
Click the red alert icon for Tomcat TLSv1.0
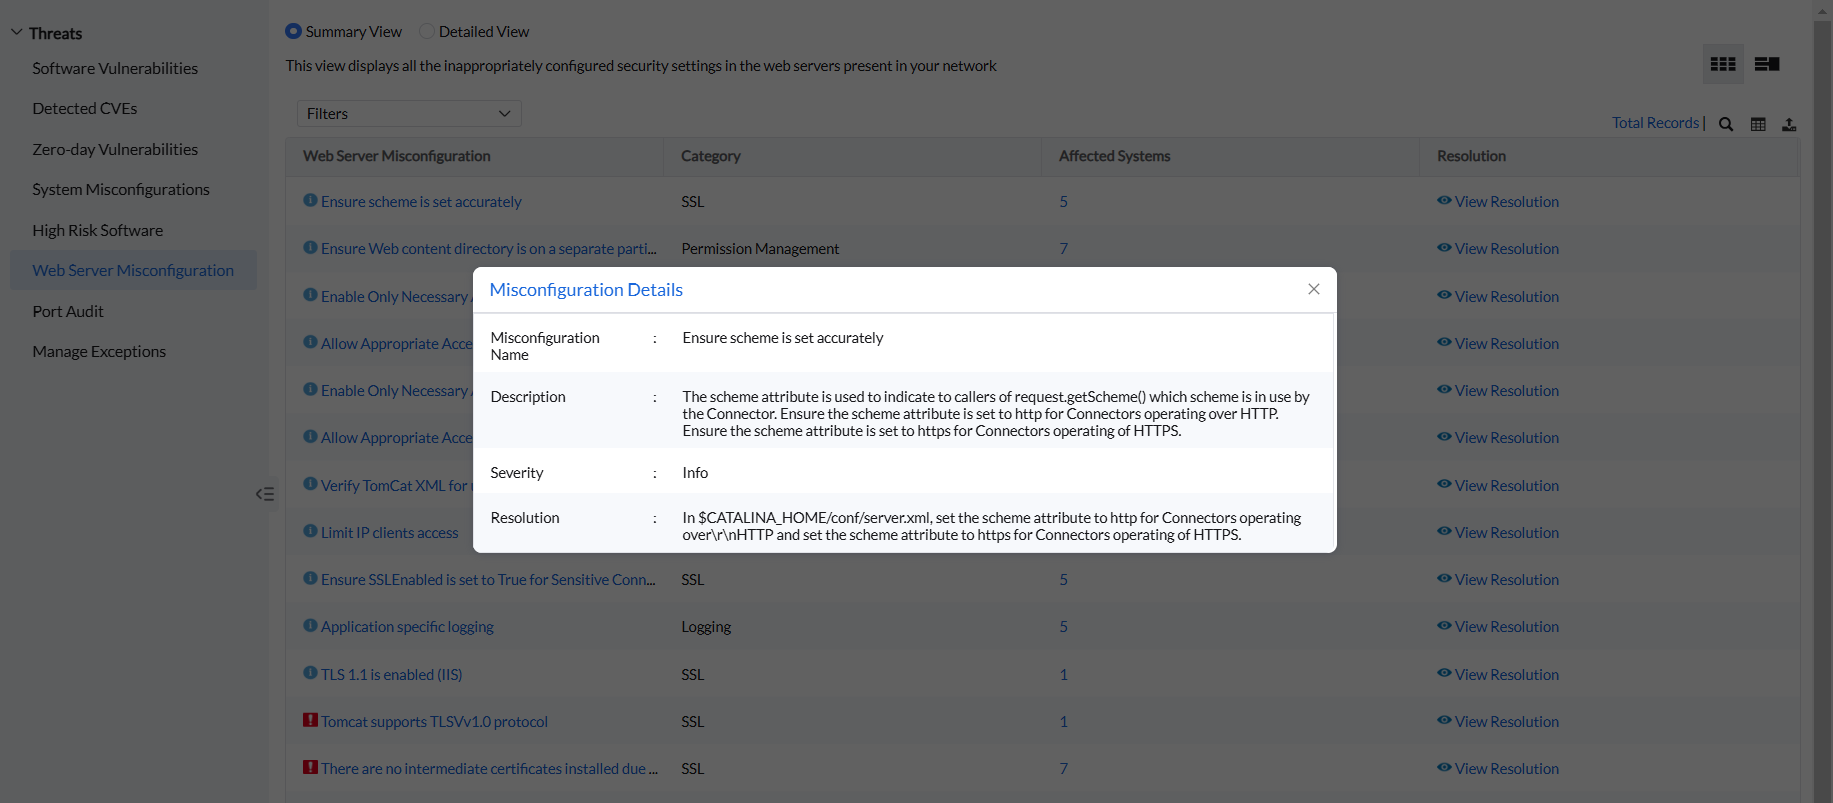(310, 720)
